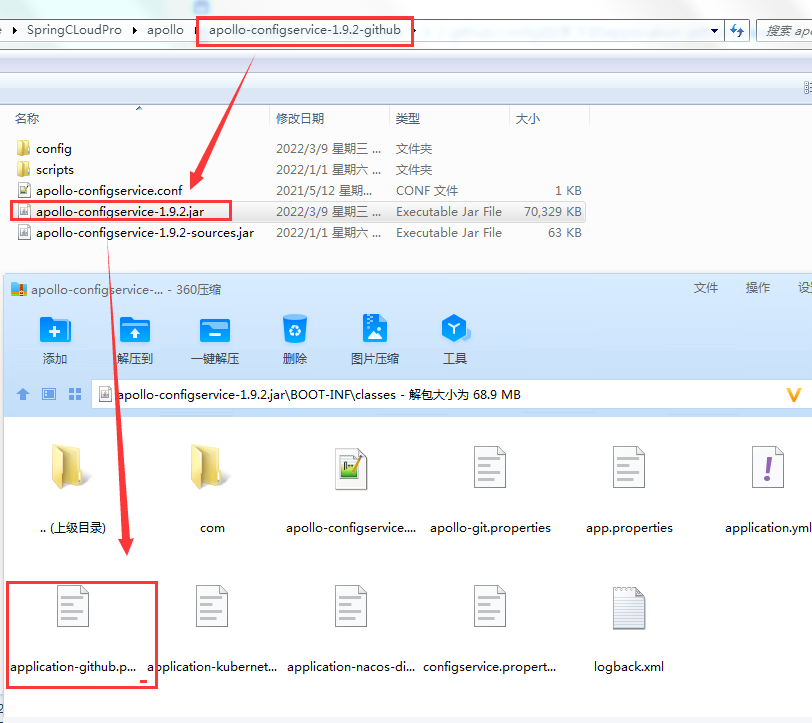
Task: Open the 工具 (Tools) icon
Action: coord(455,328)
